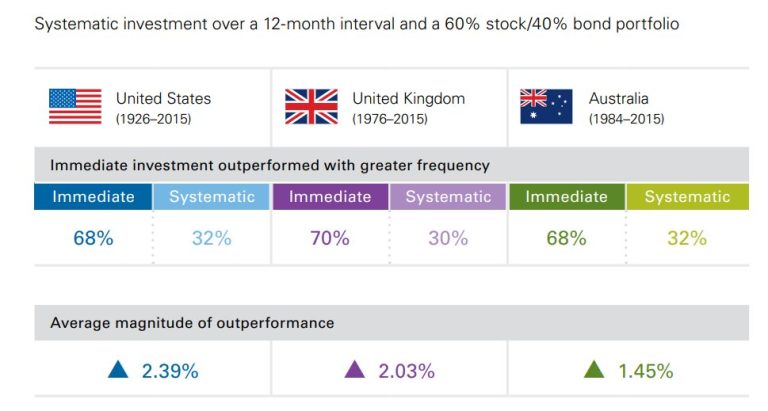
Task: Click the 30% systematic value
Action: coord(448,238)
